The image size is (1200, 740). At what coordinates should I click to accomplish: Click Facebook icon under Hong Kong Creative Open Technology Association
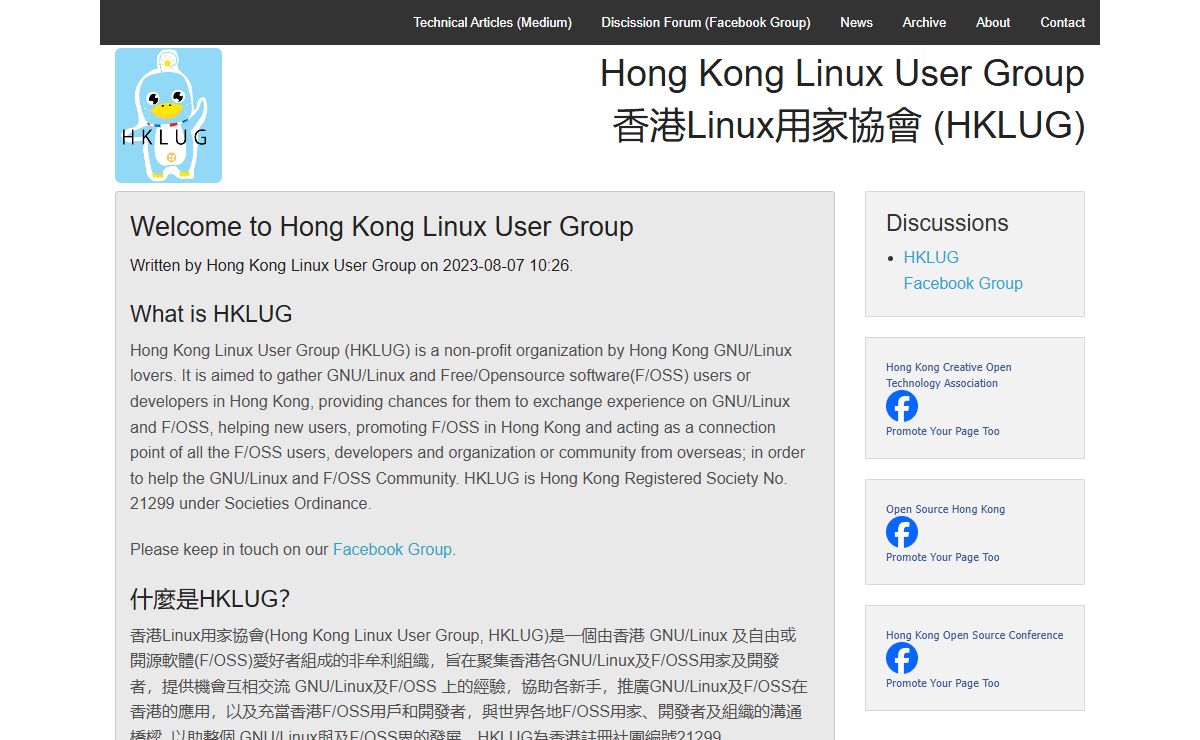click(x=901, y=406)
